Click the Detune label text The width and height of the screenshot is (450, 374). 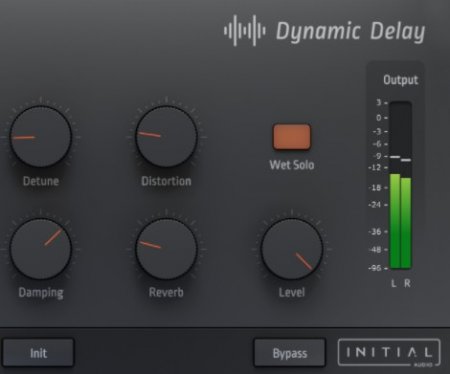tap(41, 181)
